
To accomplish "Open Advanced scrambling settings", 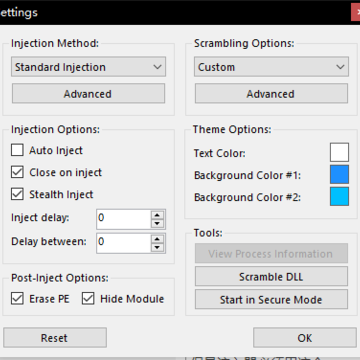I will 271,94.
